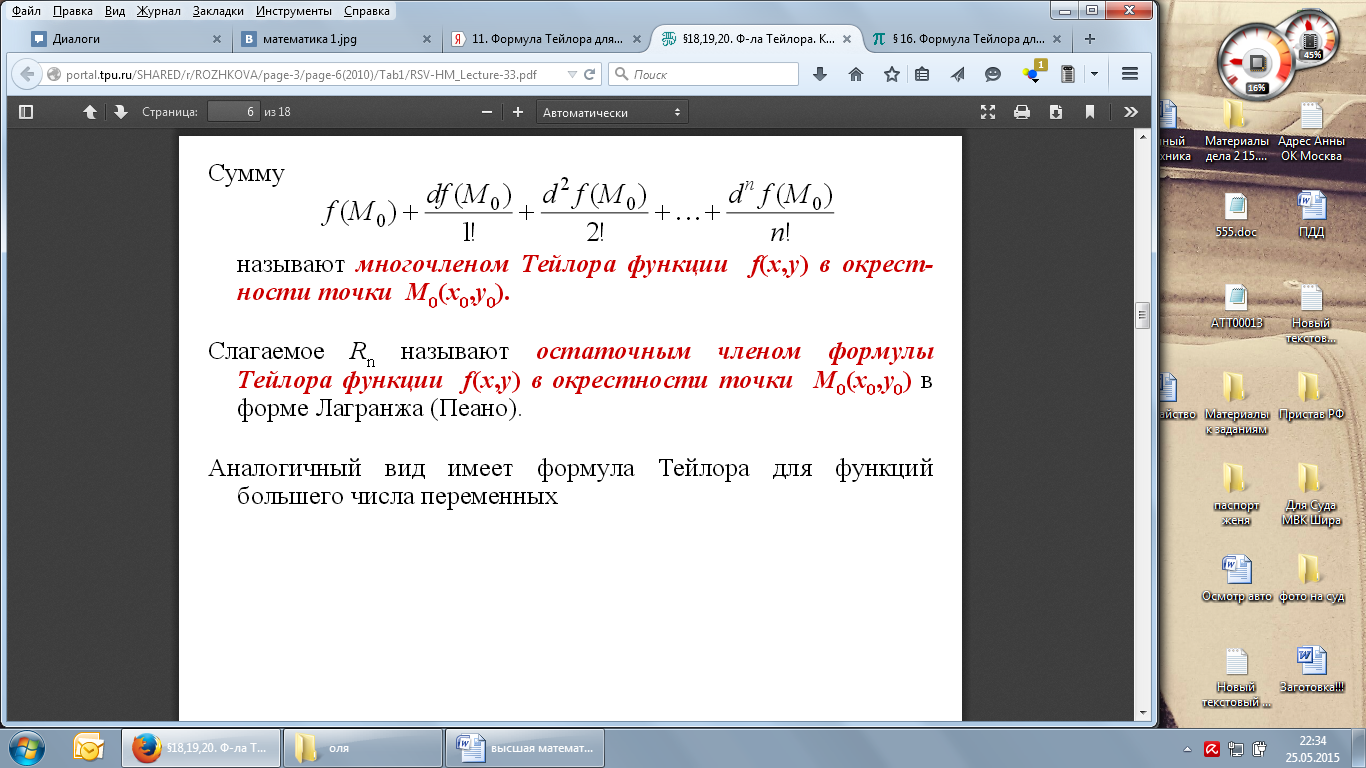1366x768 pixels.
Task: Open the Справка menu
Action: (367, 12)
